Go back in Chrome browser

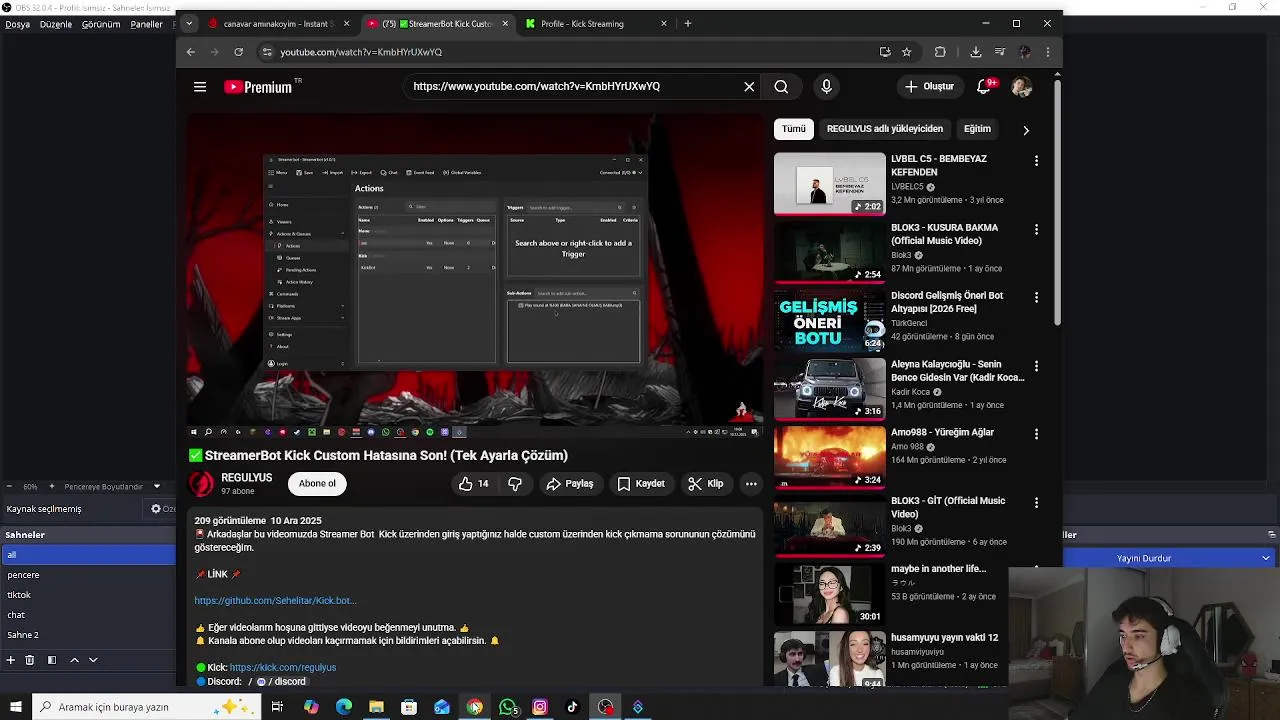pyautogui.click(x=190, y=52)
